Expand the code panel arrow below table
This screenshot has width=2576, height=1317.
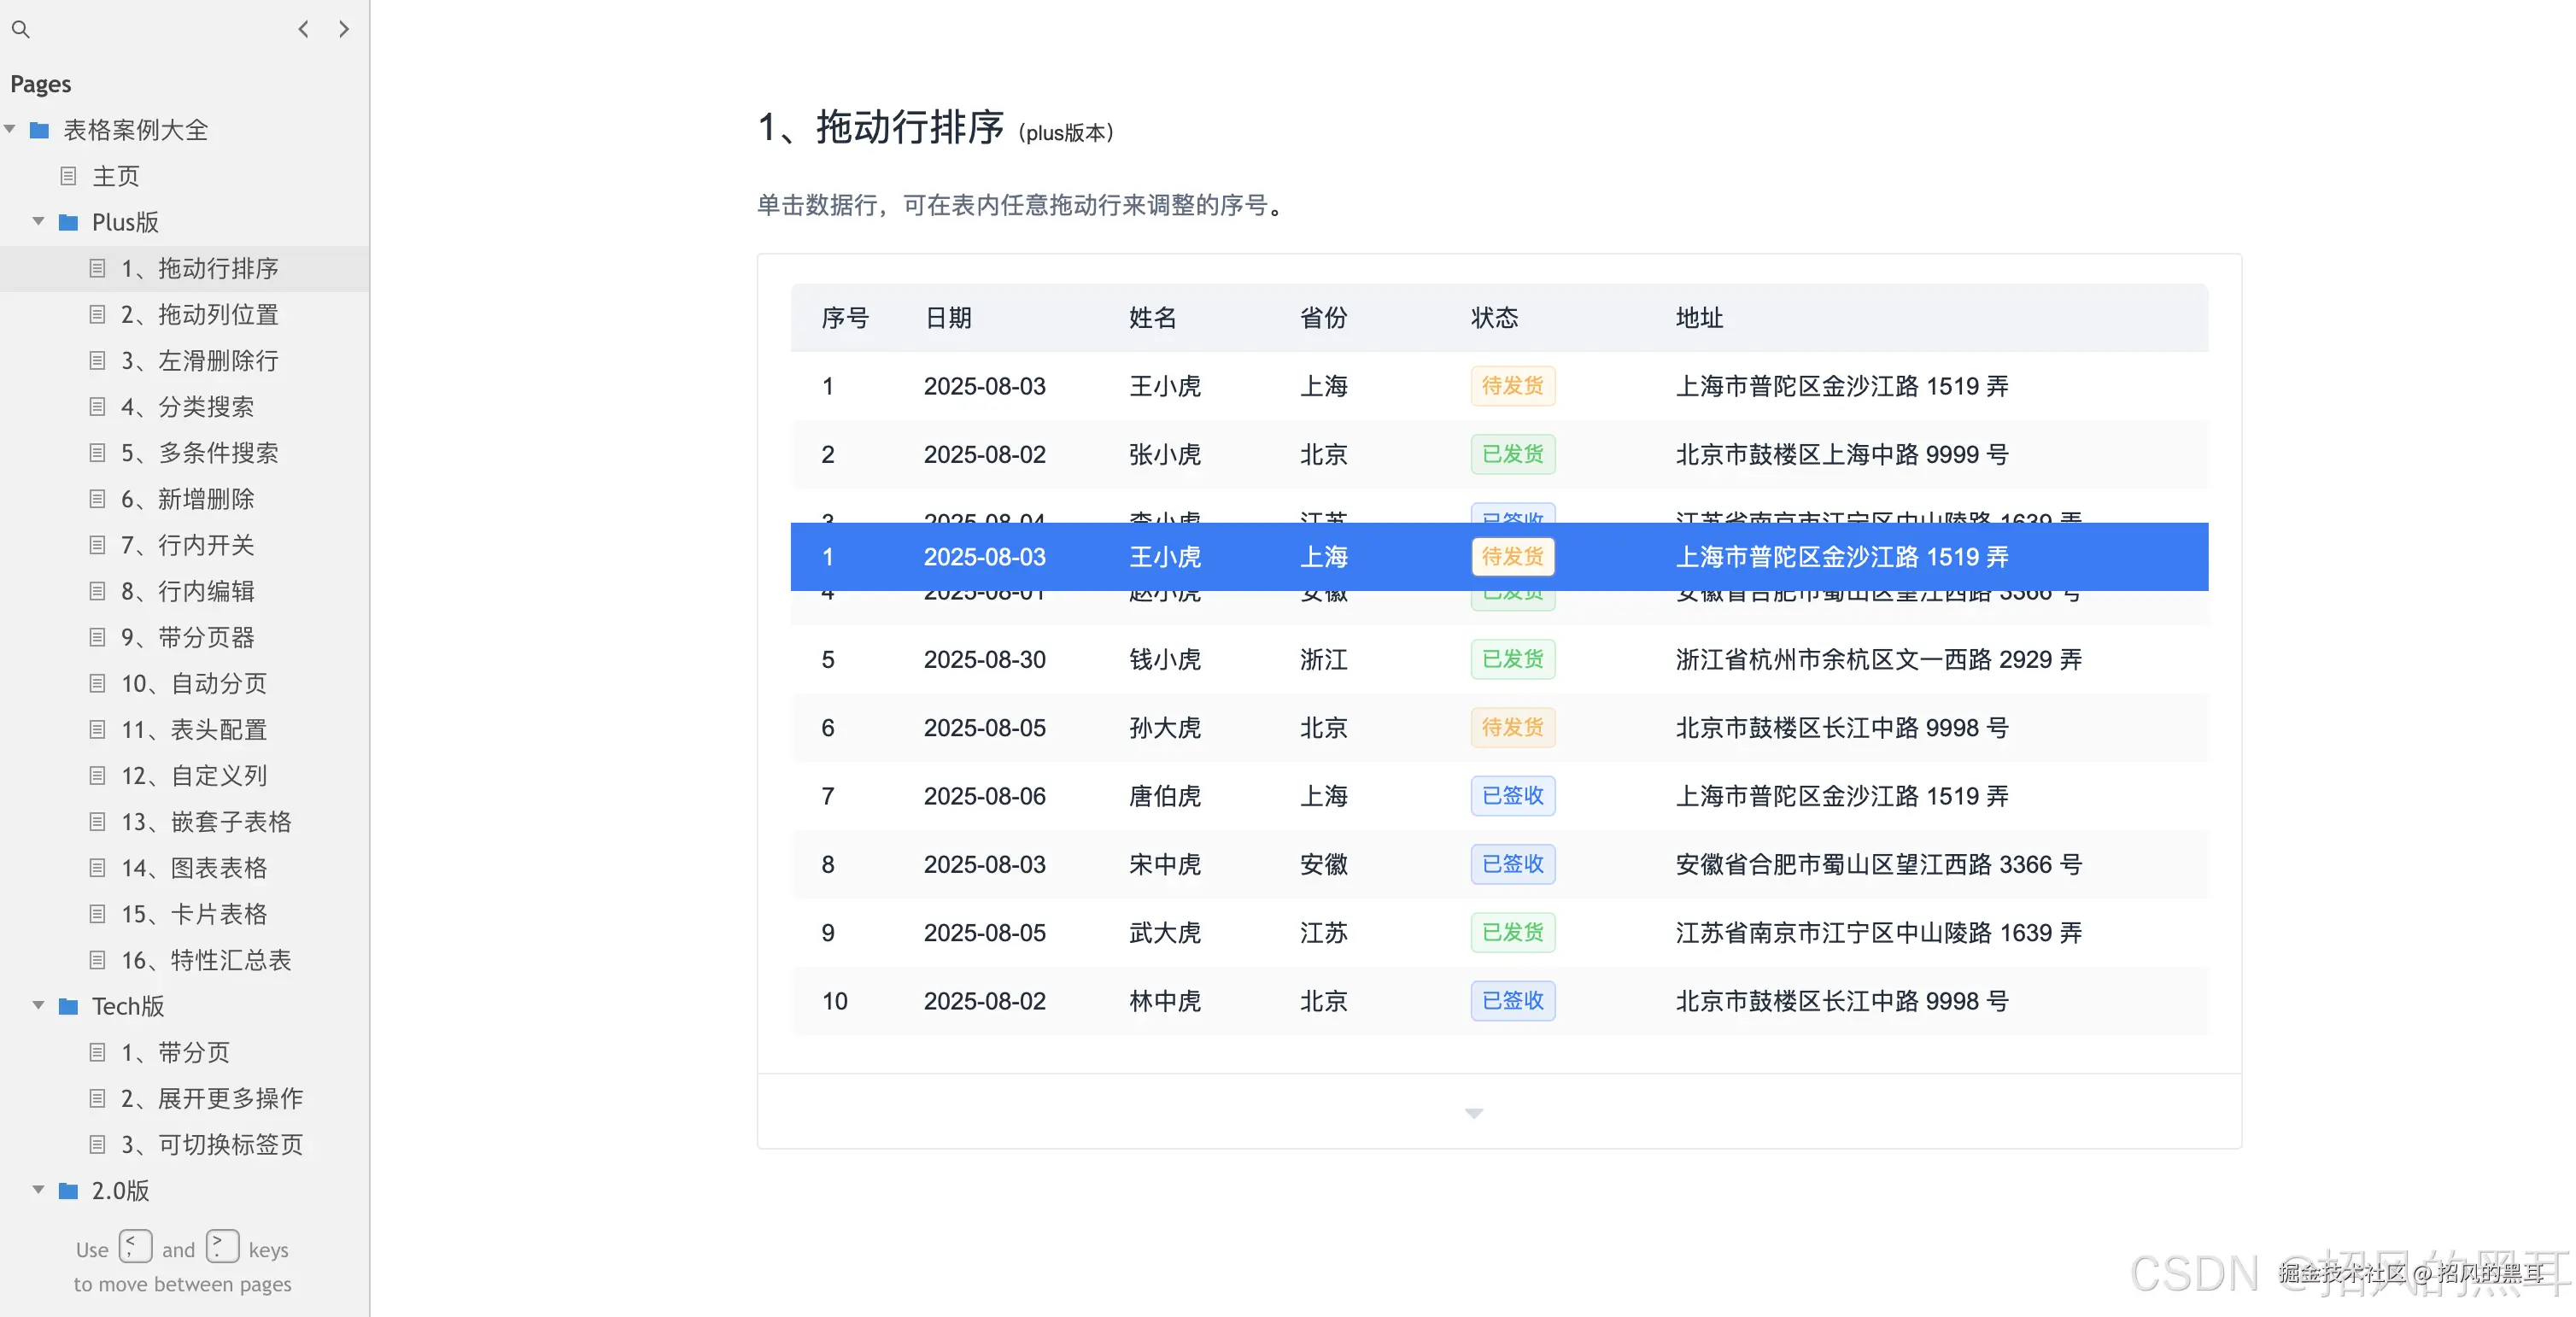(1473, 1113)
